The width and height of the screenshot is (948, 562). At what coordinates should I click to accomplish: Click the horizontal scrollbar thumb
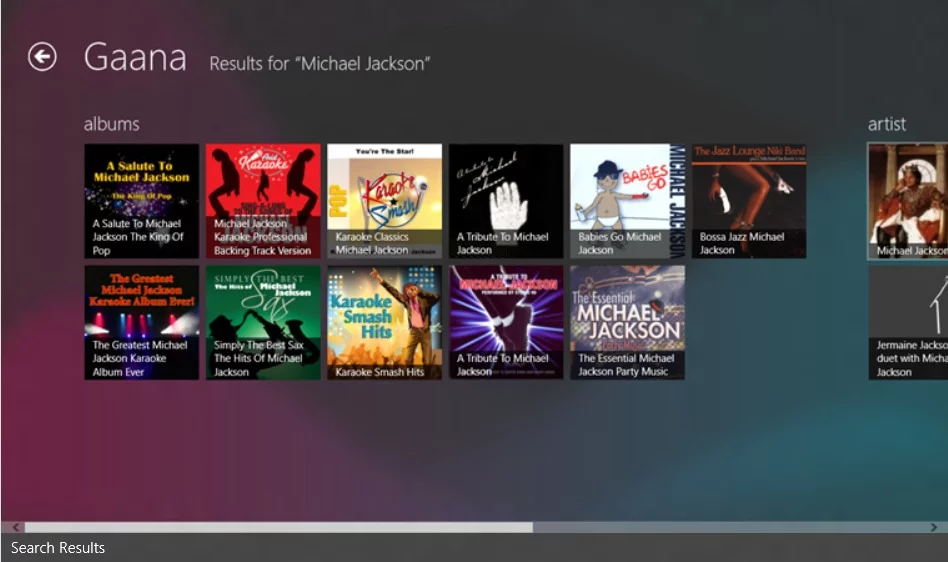(279, 527)
